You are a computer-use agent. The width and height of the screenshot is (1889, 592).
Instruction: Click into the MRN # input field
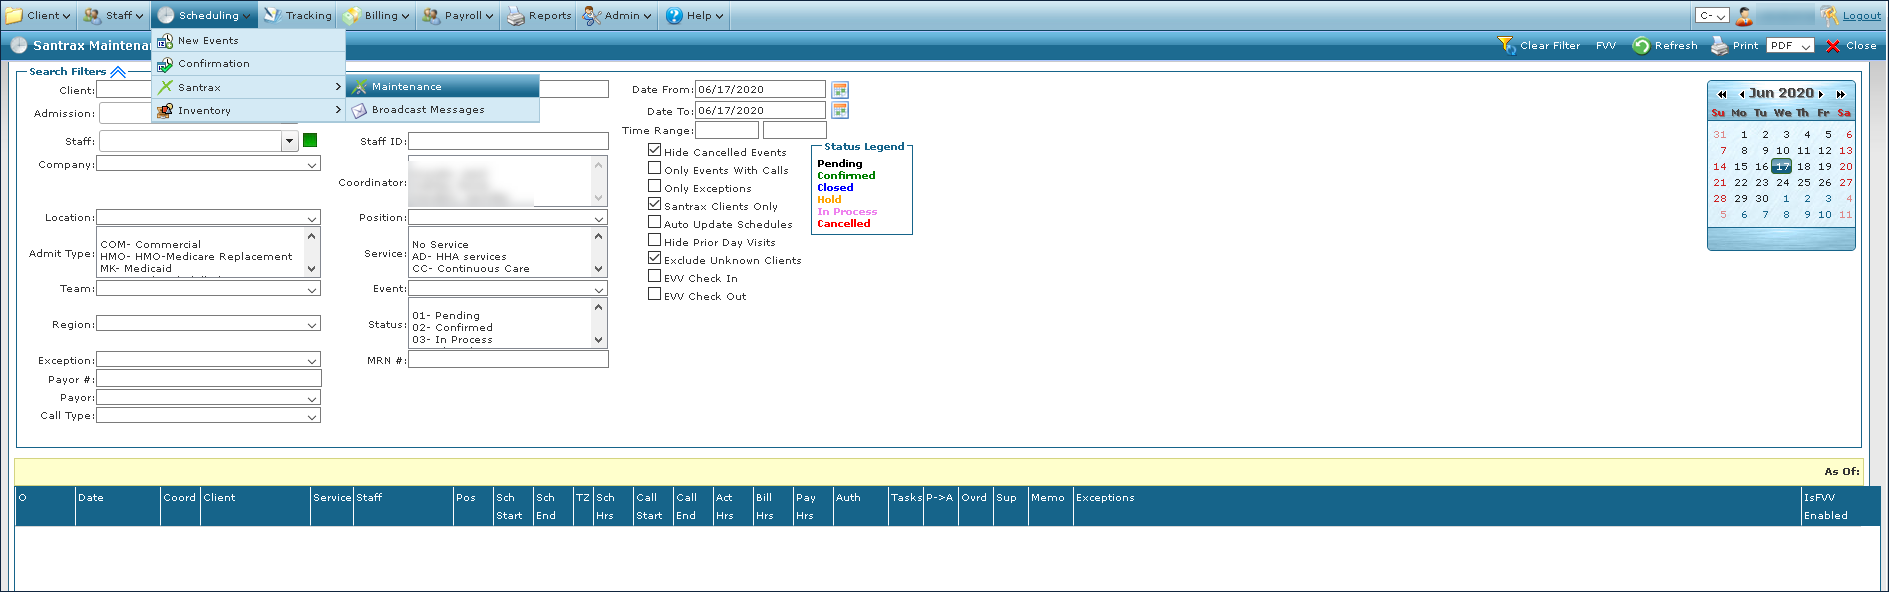[x=508, y=360]
